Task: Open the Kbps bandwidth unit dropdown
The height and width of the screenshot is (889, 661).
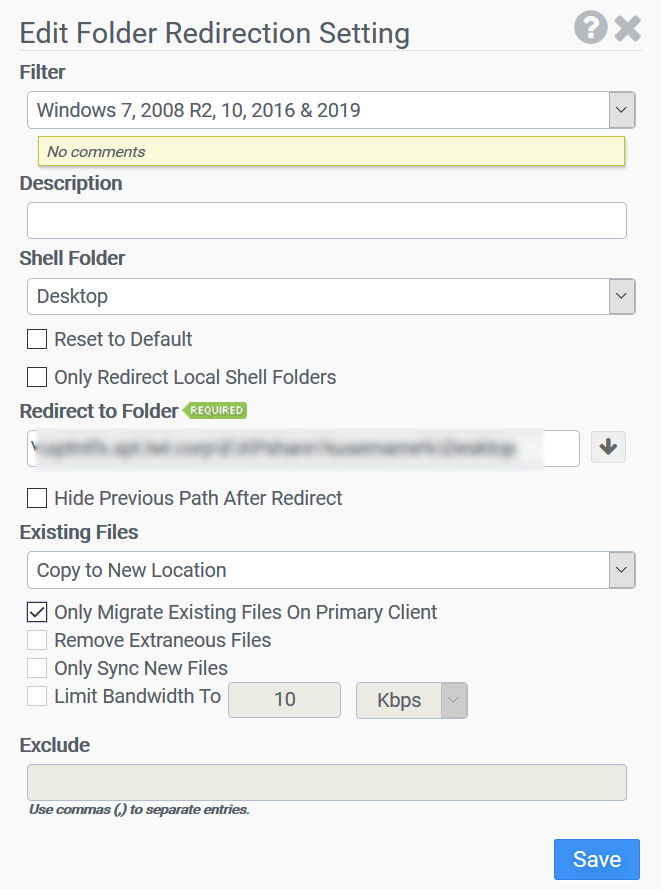Action: [412, 700]
